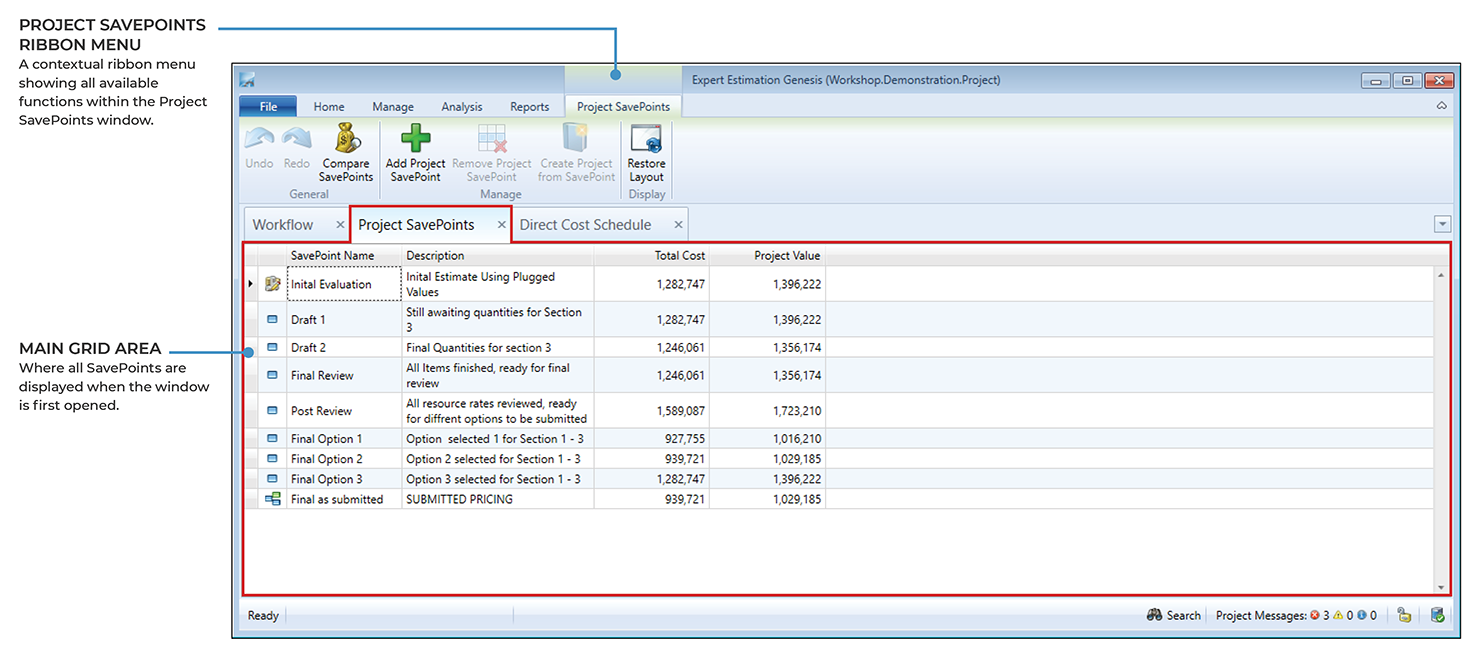Image resolution: width=1480 pixels, height=658 pixels.
Task: Click the padlock icon in status bar
Action: point(1404,615)
